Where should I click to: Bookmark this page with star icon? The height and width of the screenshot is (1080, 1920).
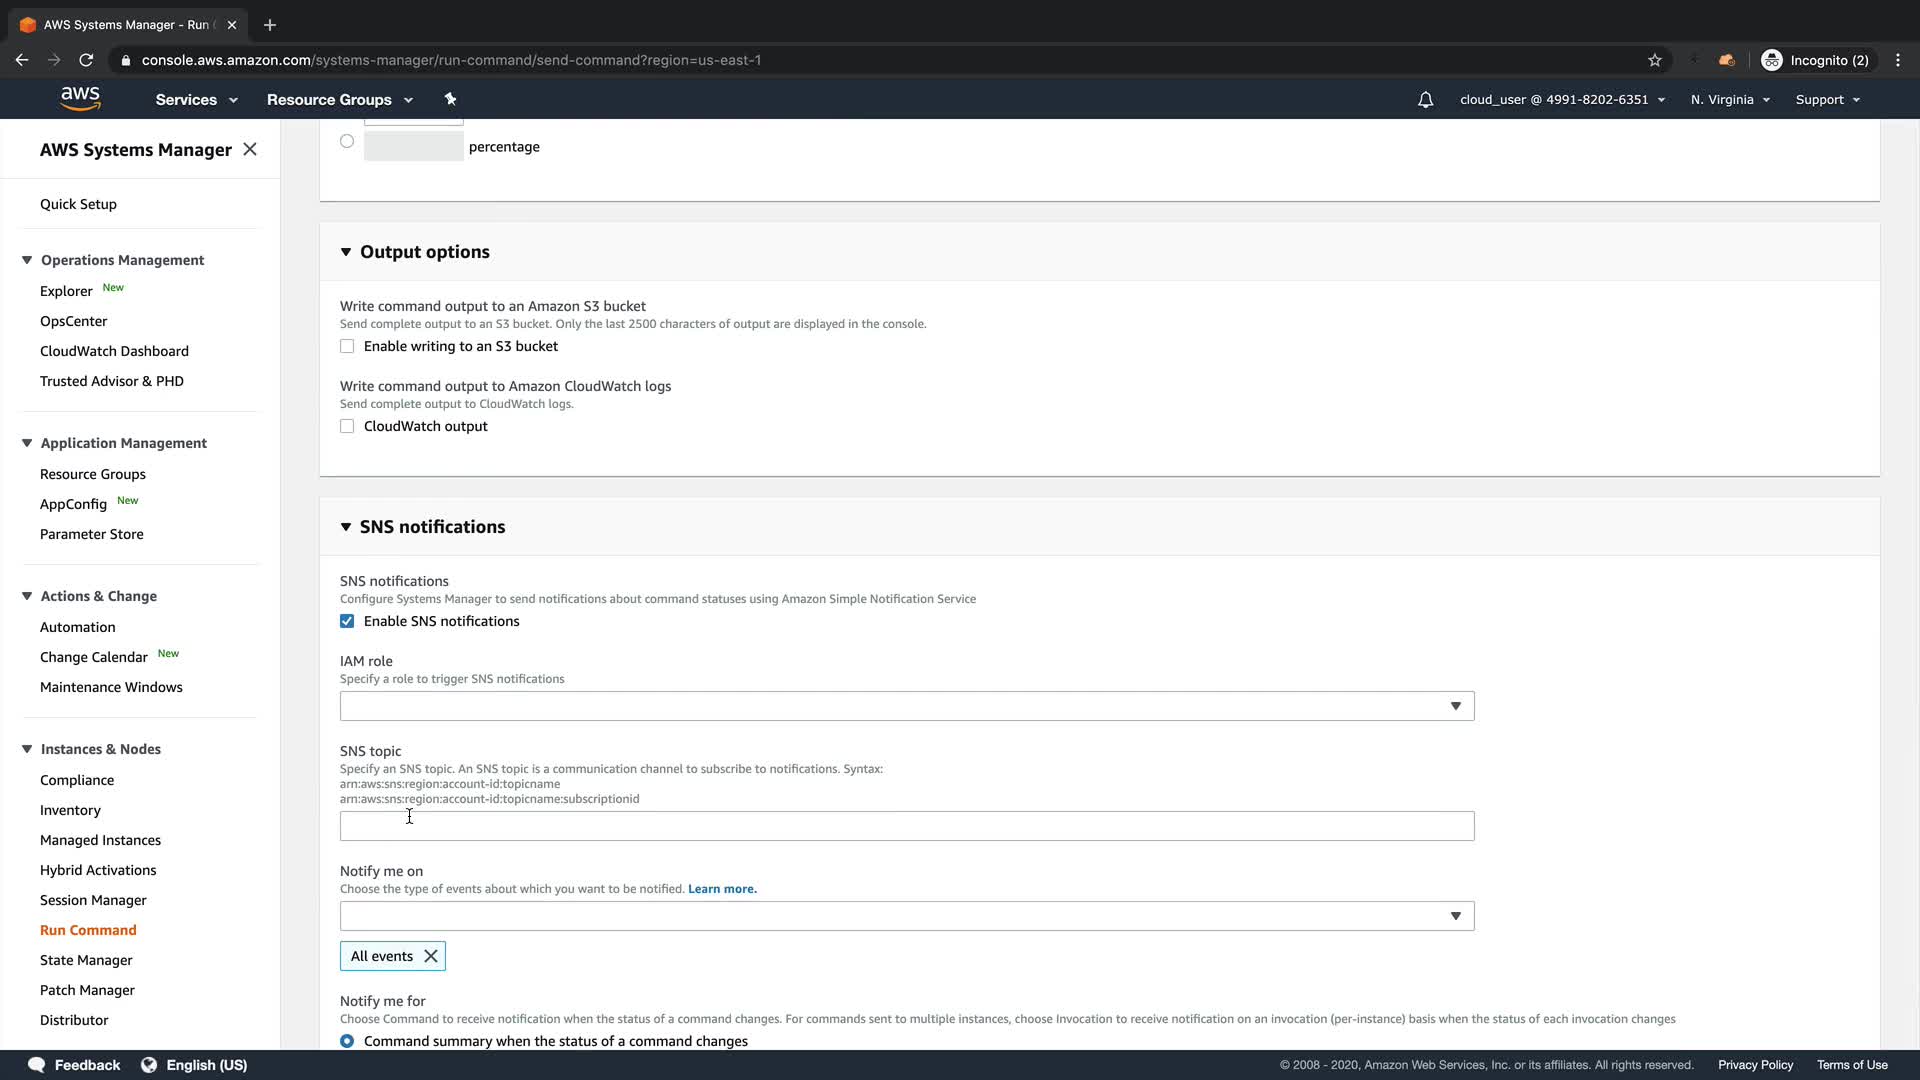[1655, 60]
